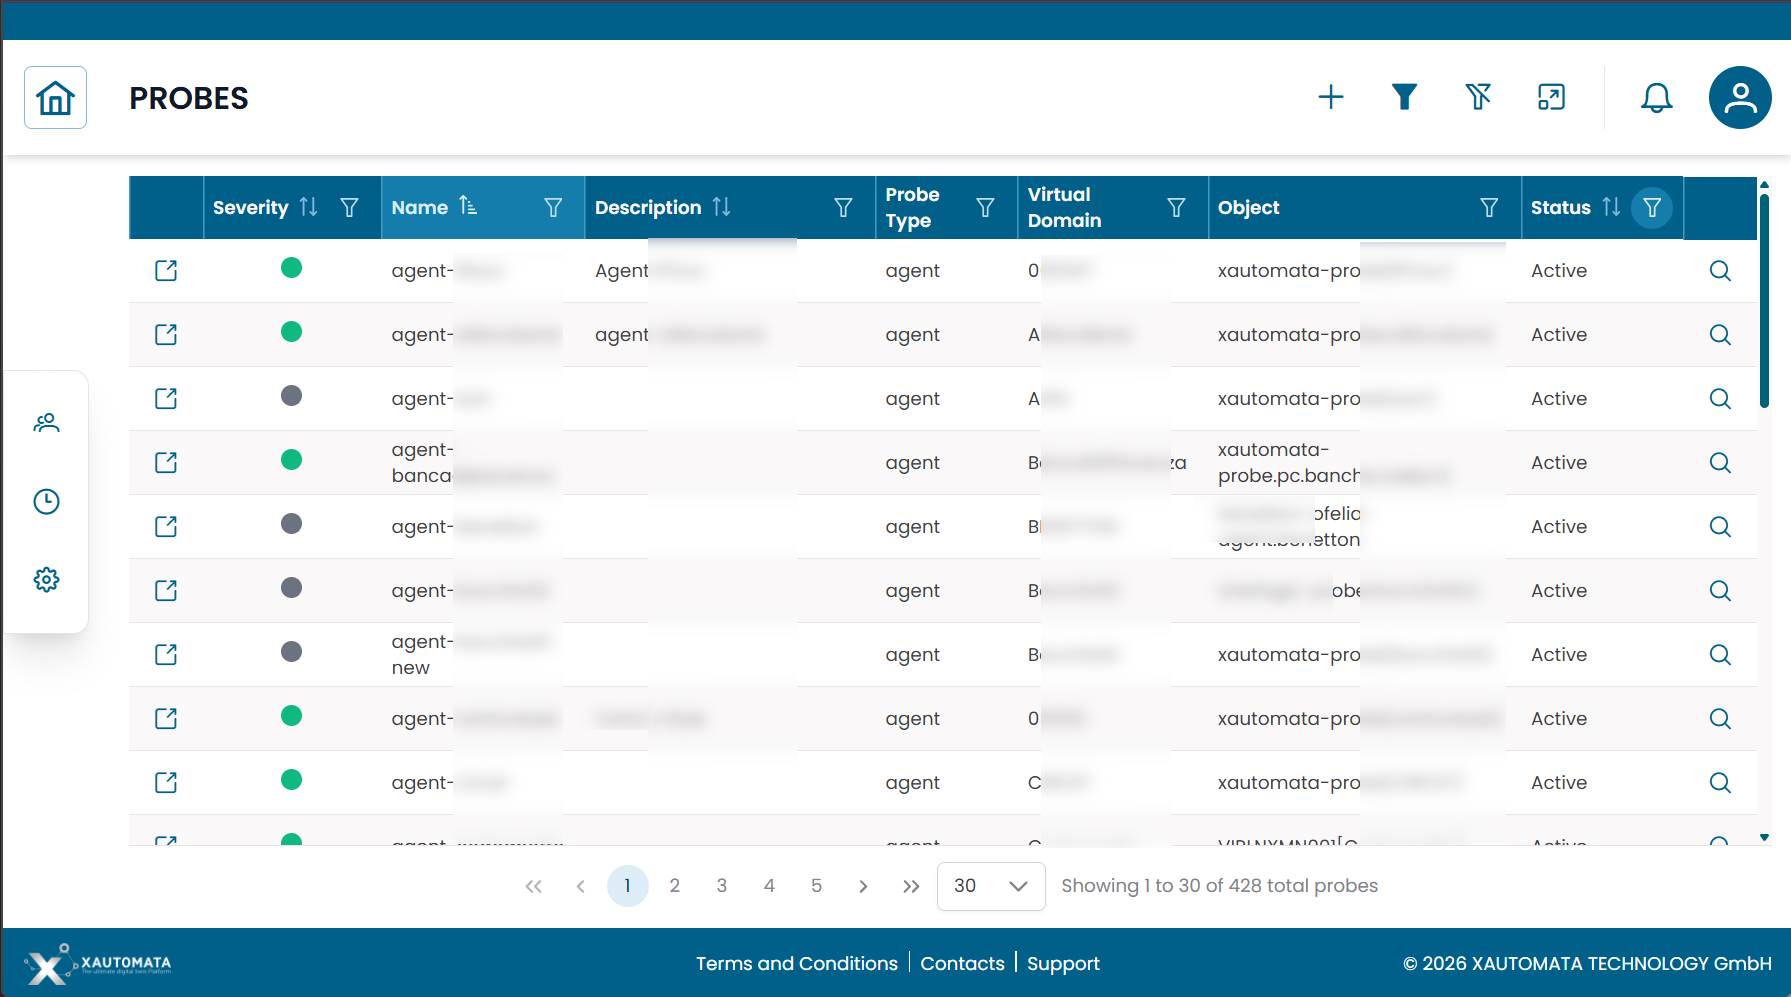Toggle sort on Name column
The height and width of the screenshot is (997, 1791).
point(468,207)
